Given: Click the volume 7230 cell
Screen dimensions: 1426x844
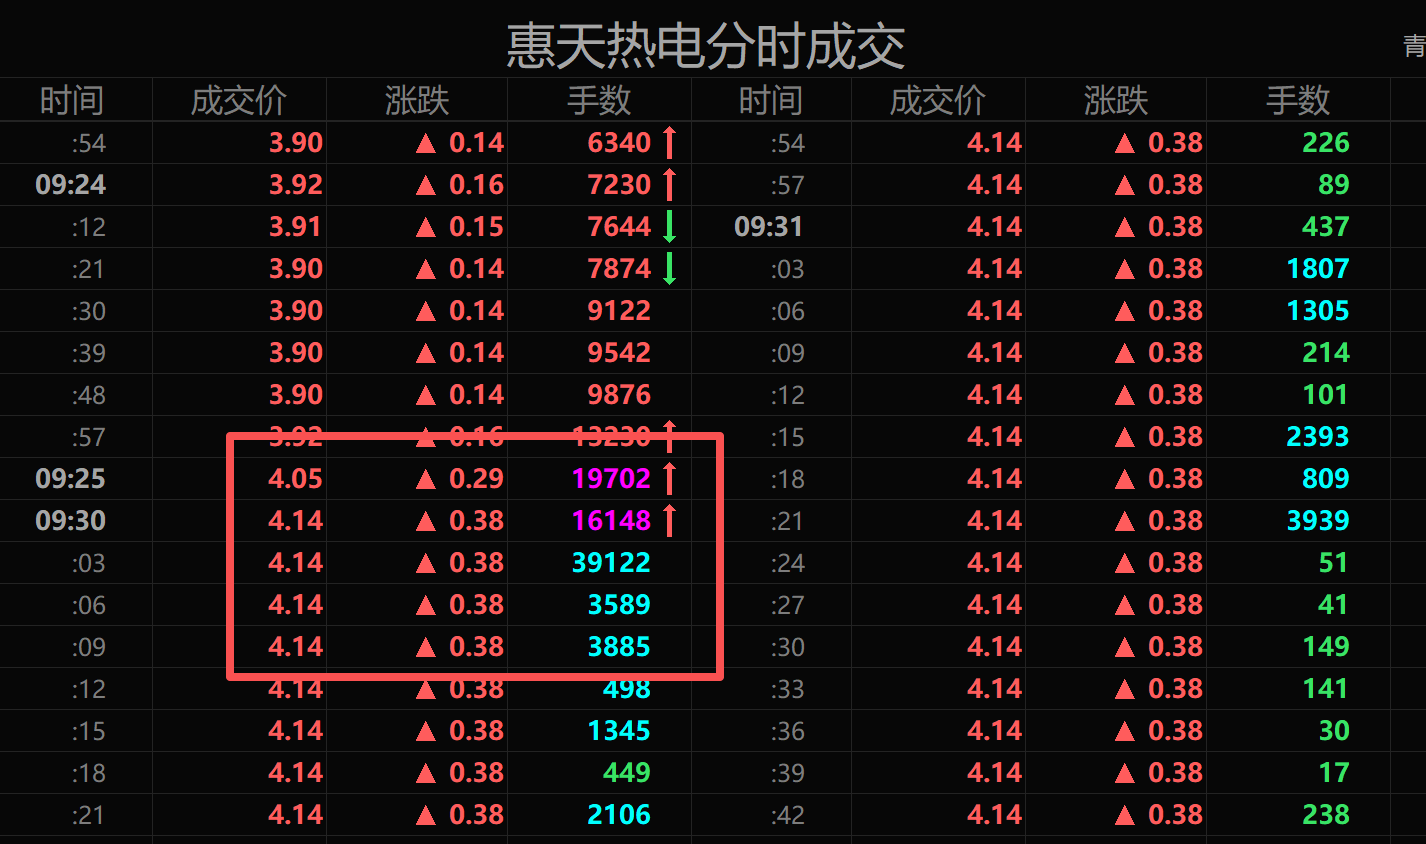Looking at the screenshot, I should [x=619, y=185].
